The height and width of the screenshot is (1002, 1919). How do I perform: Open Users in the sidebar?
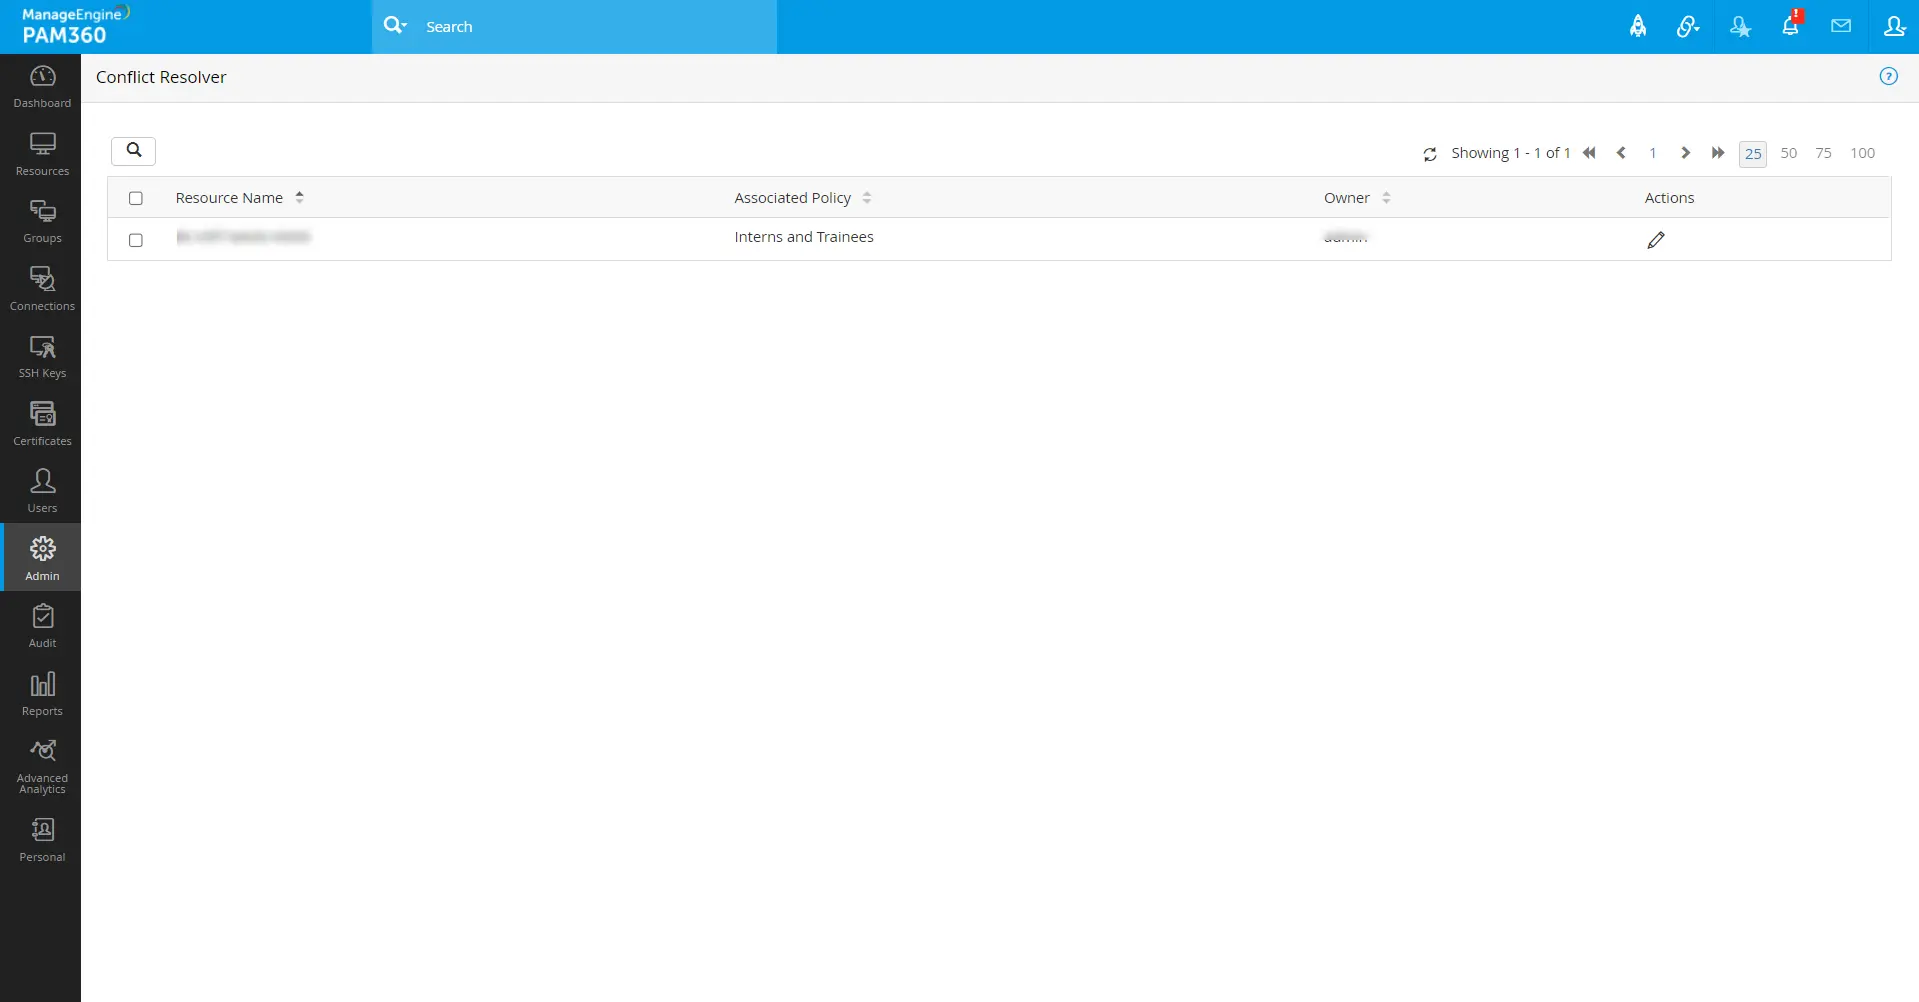[42, 492]
